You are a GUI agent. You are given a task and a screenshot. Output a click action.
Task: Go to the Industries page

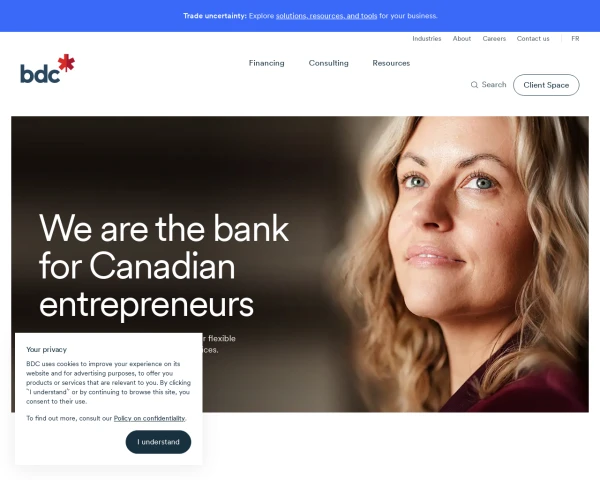(427, 39)
